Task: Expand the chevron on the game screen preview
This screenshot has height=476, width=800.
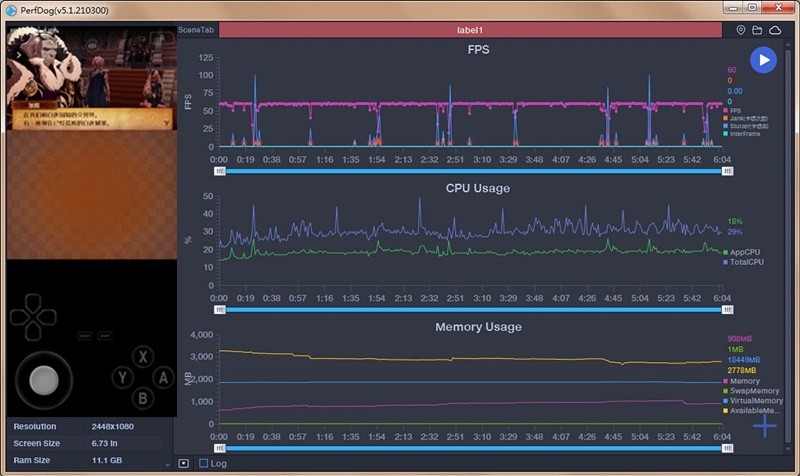Action: coord(18,55)
